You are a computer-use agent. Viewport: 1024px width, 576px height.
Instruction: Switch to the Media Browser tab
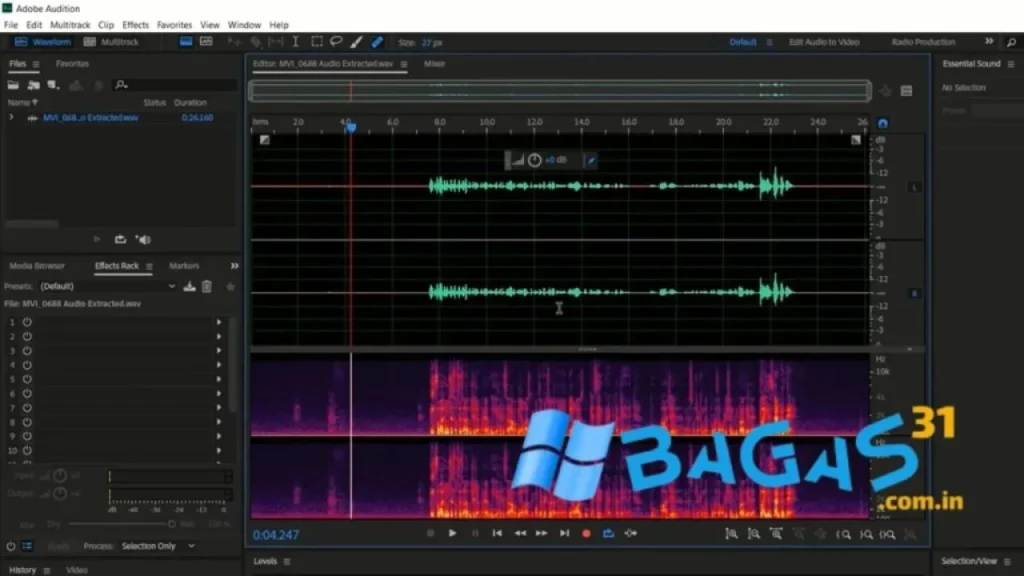point(37,266)
